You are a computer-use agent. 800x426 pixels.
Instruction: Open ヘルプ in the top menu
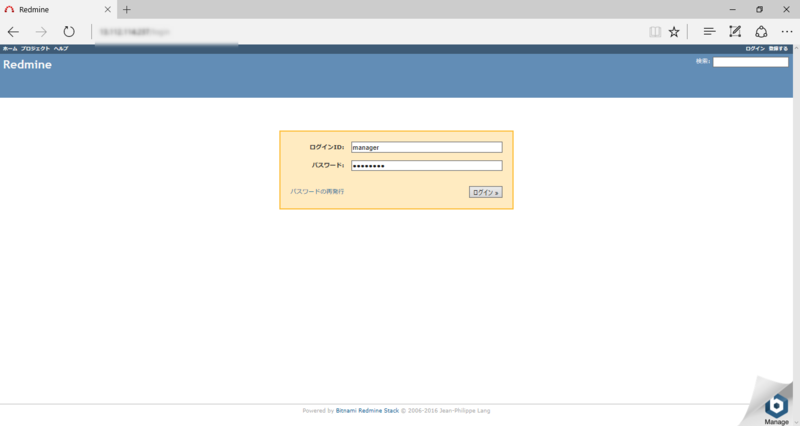[61, 48]
